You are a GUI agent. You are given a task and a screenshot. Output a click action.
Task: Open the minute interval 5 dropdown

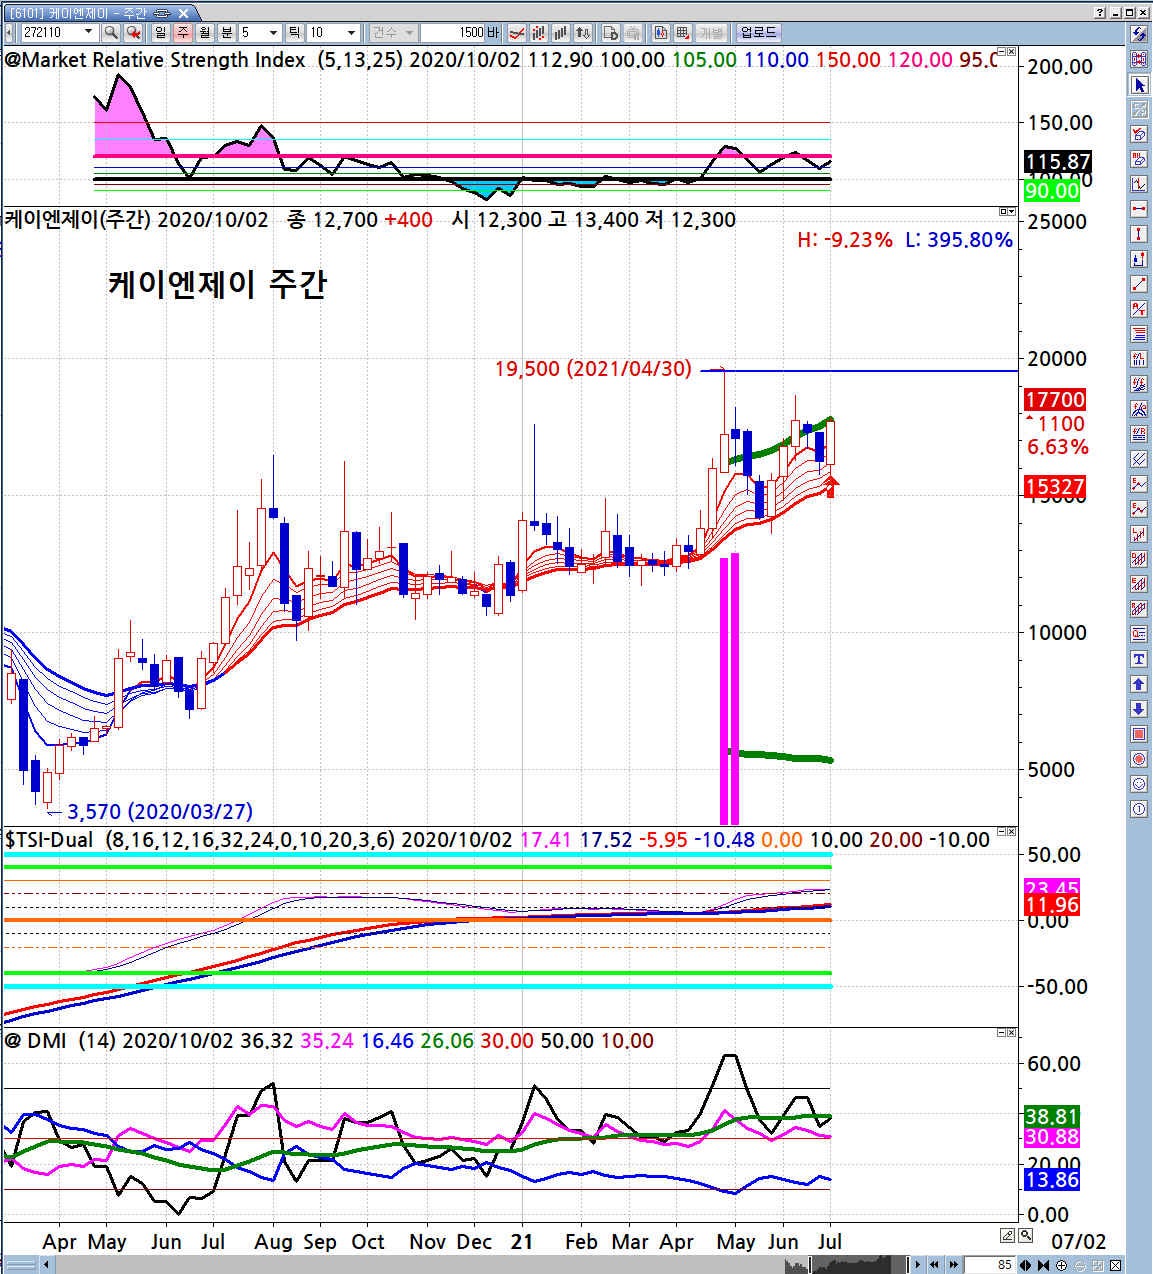click(273, 32)
